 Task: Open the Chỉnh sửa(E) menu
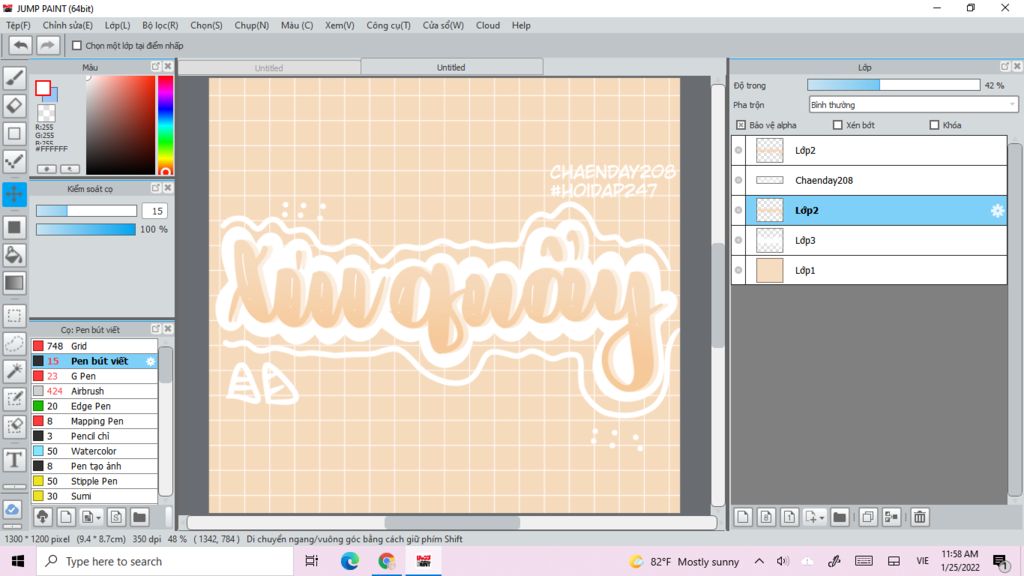tap(67, 25)
